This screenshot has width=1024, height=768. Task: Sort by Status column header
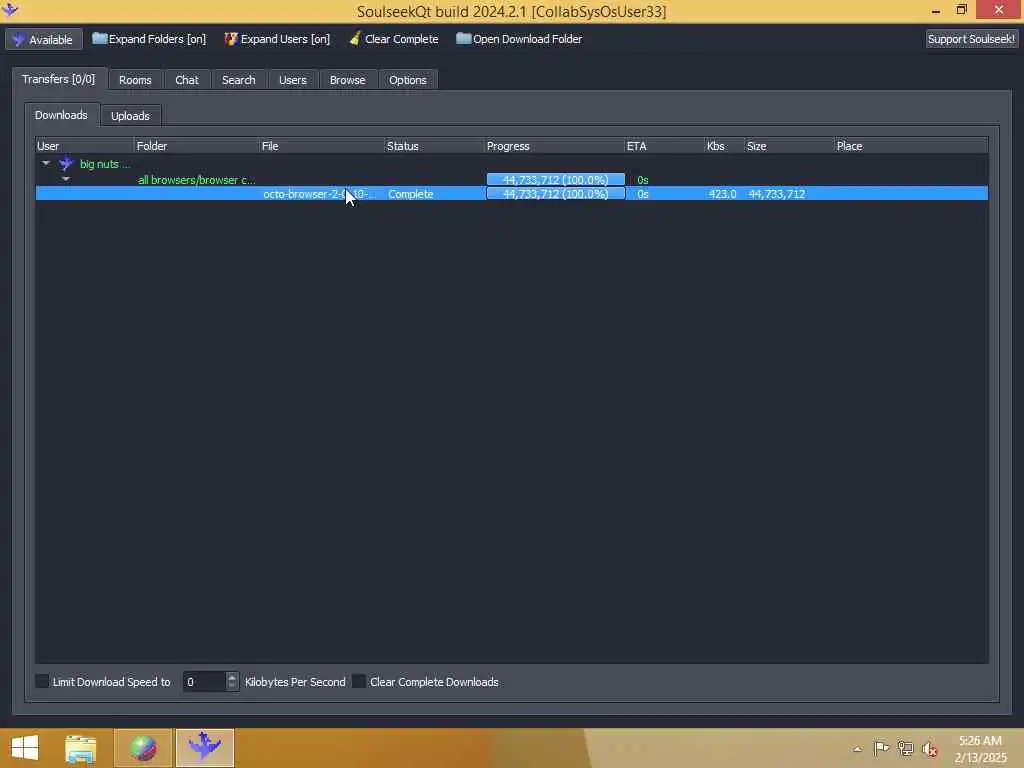tap(434, 146)
